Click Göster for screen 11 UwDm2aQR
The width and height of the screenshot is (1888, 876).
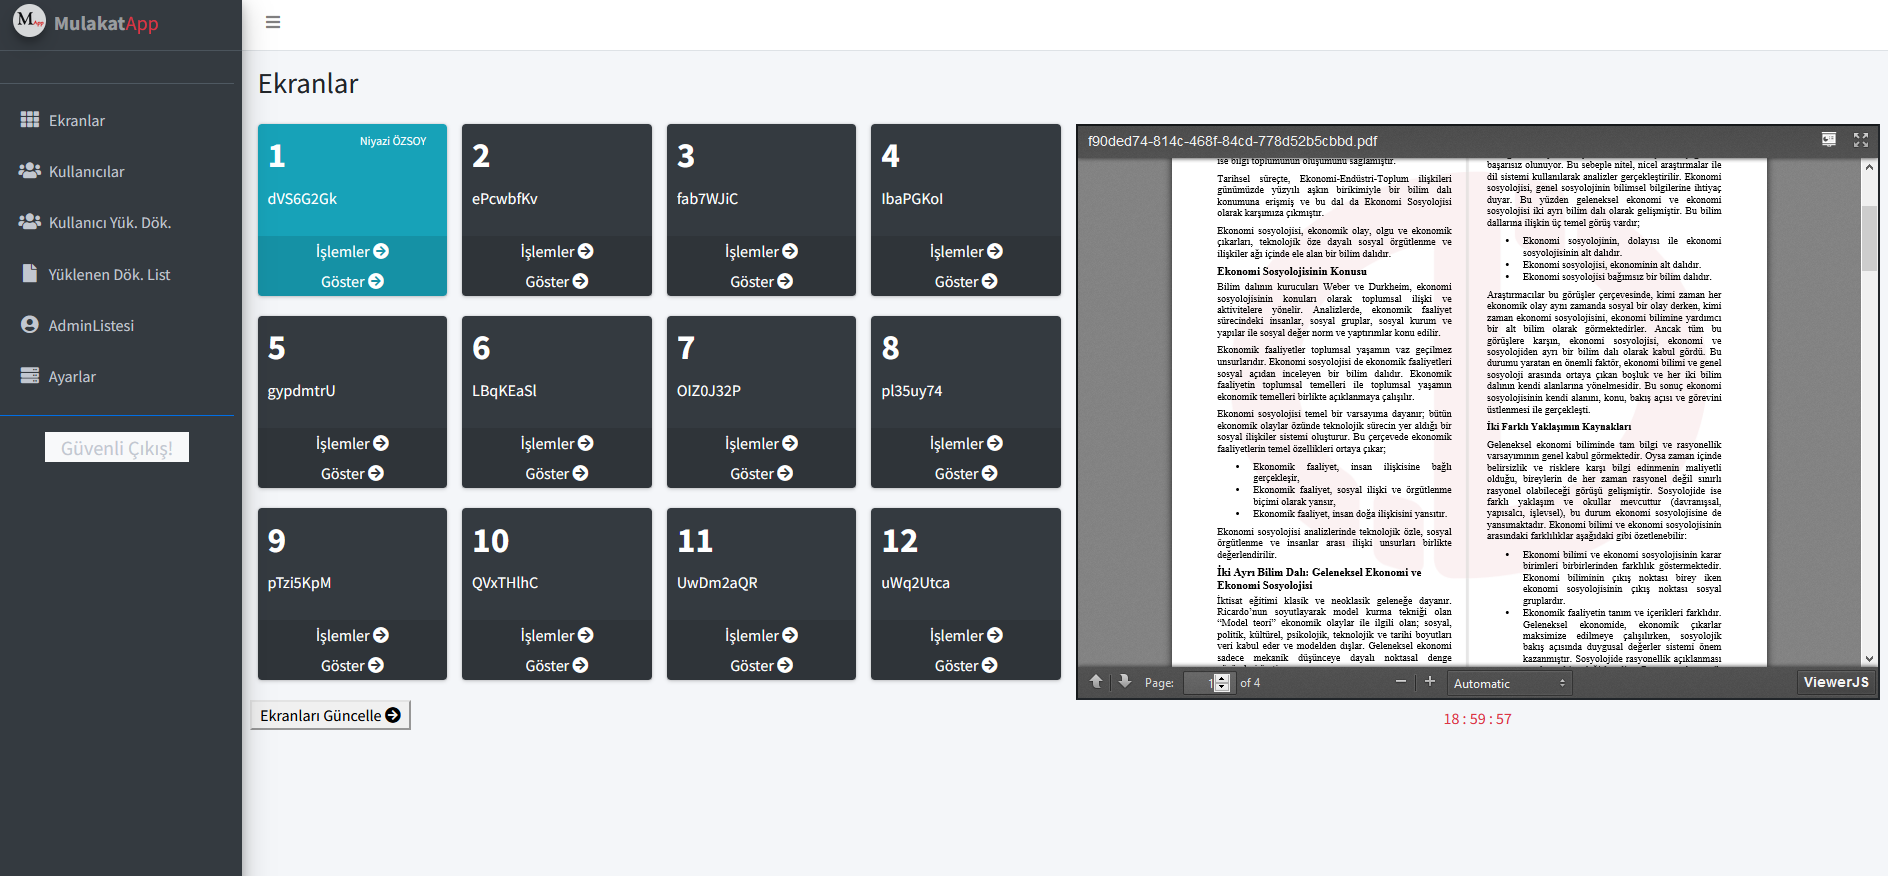click(x=761, y=665)
